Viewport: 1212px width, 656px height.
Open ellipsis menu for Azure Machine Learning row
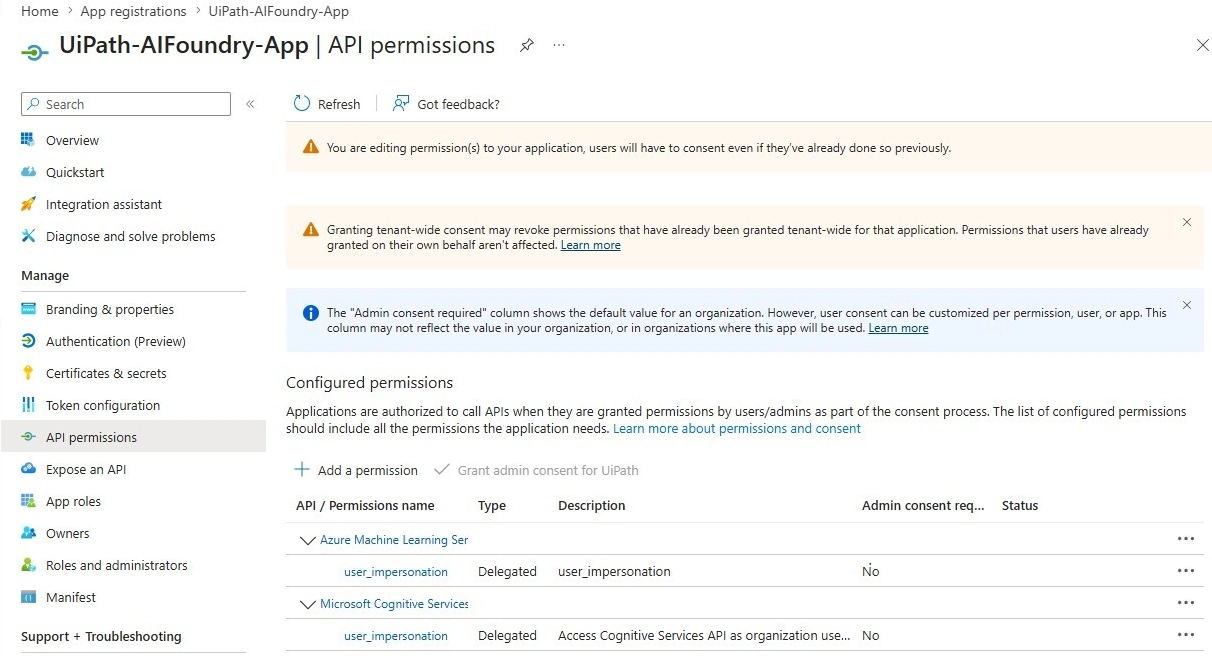(1186, 539)
